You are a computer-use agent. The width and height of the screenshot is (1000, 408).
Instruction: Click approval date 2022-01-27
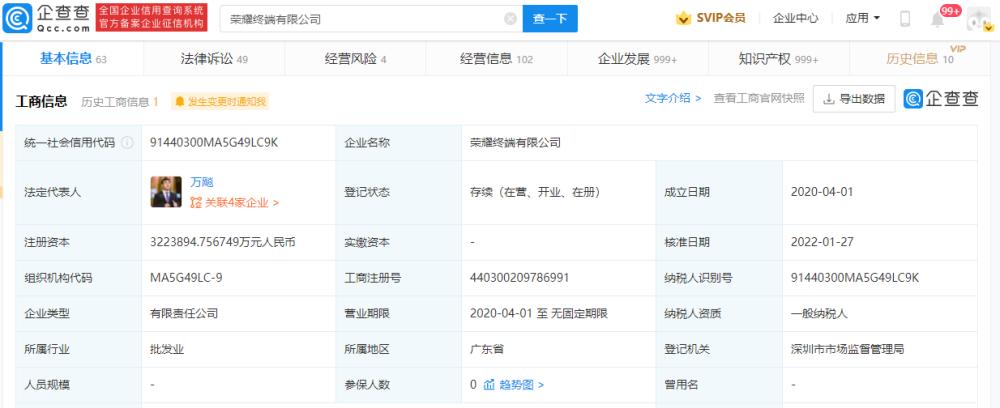coord(822,242)
